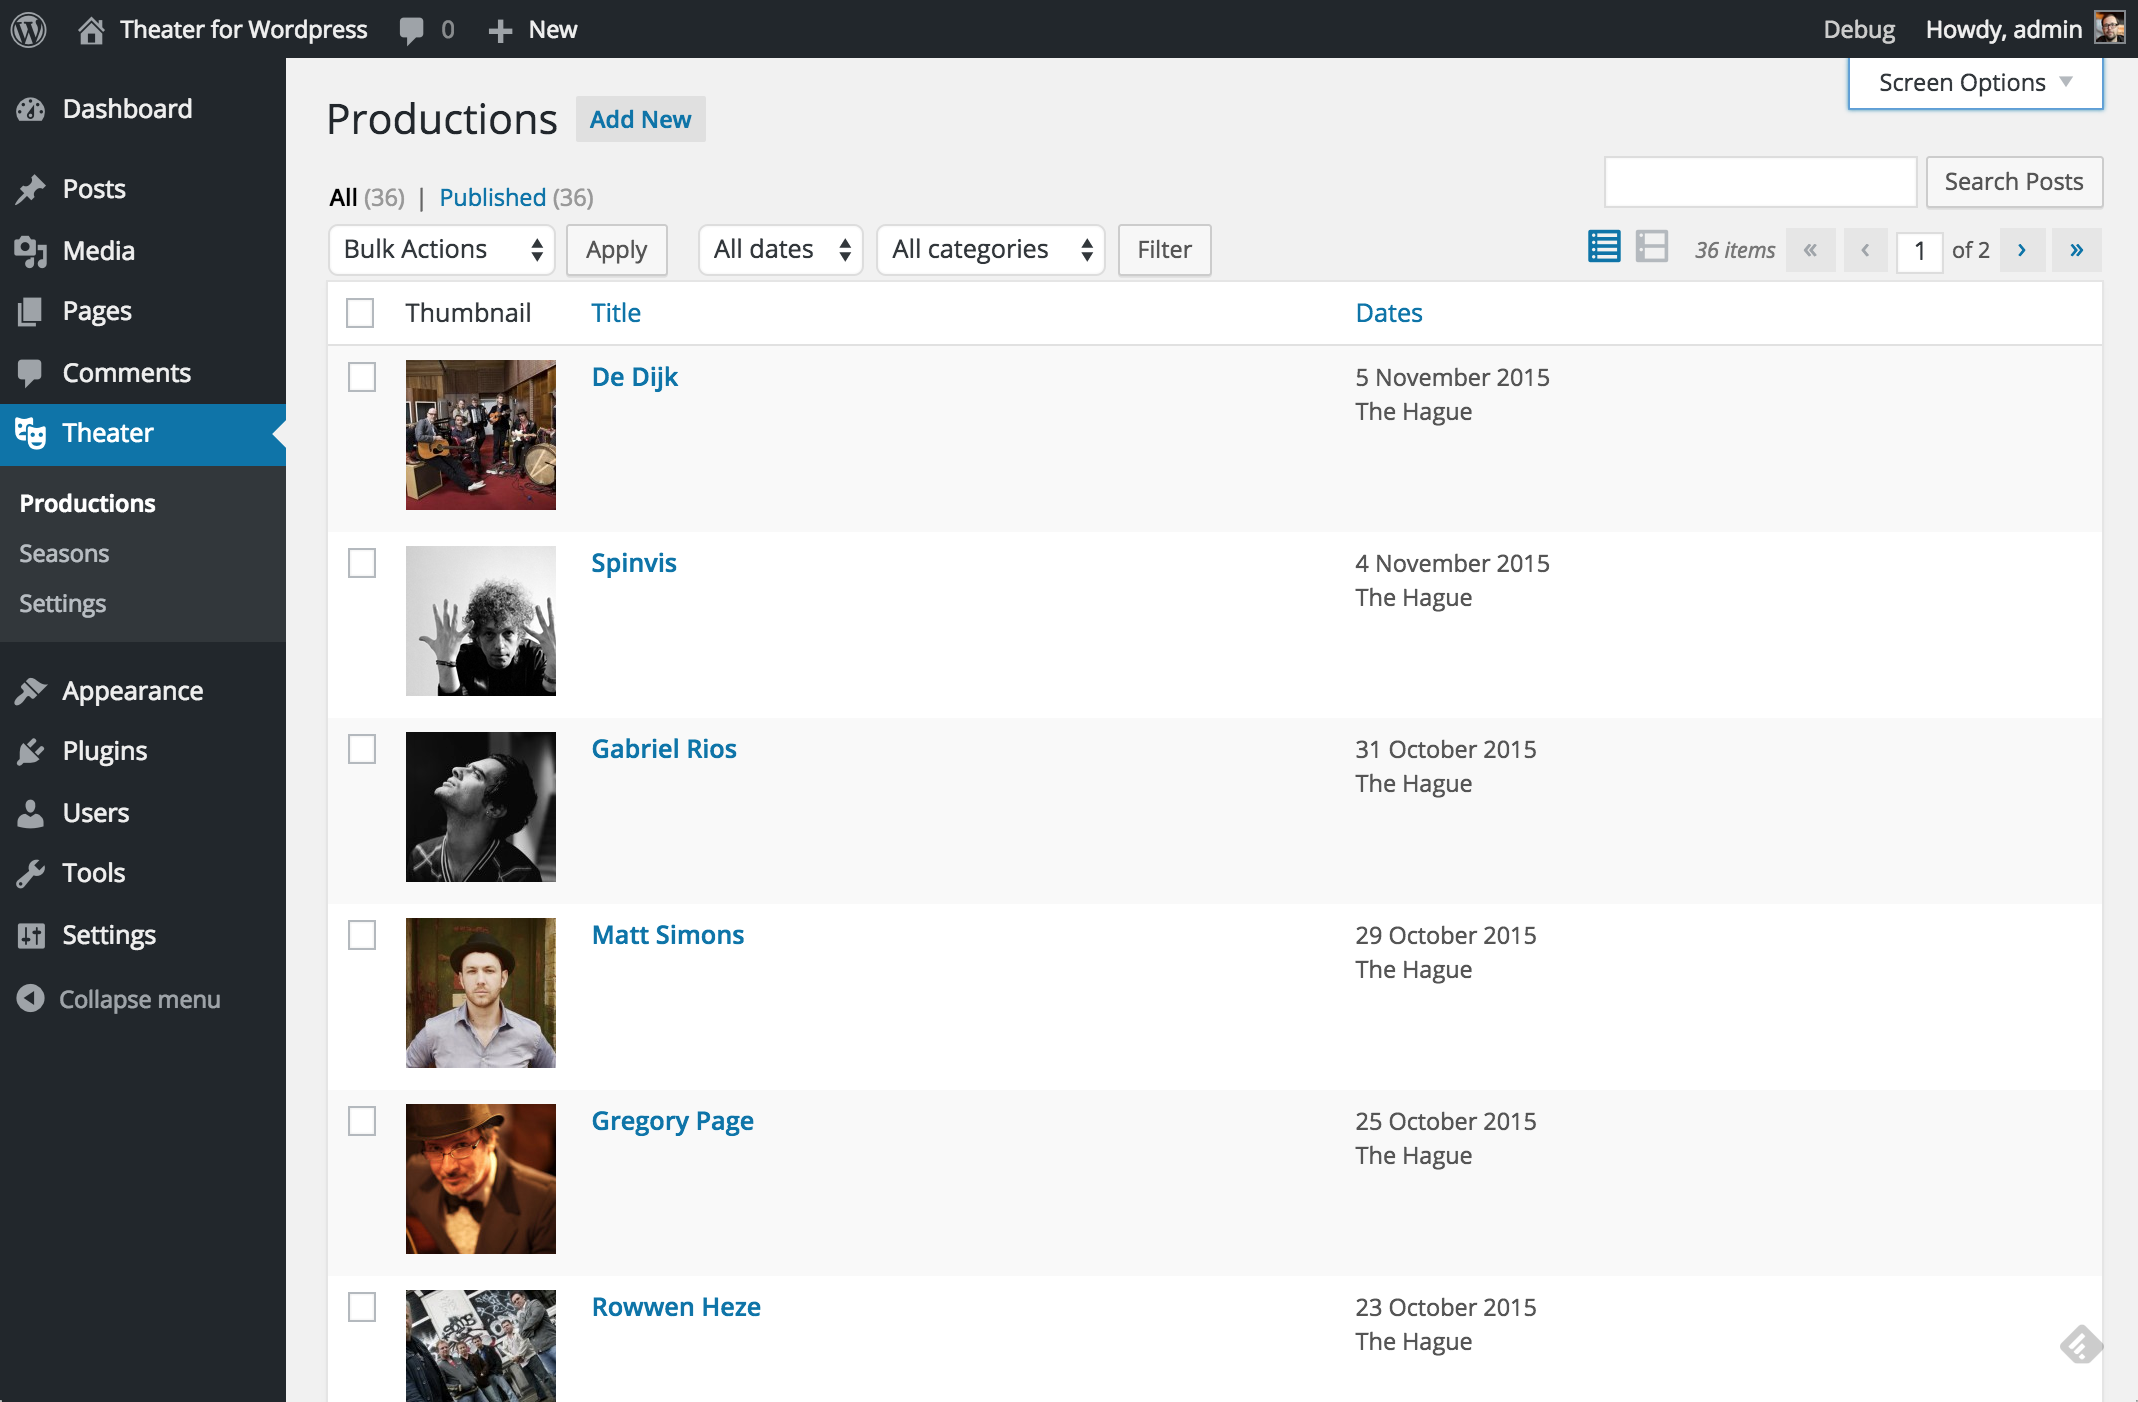The image size is (2138, 1402).
Task: Click the Dashboard gauge icon
Action: point(31,109)
